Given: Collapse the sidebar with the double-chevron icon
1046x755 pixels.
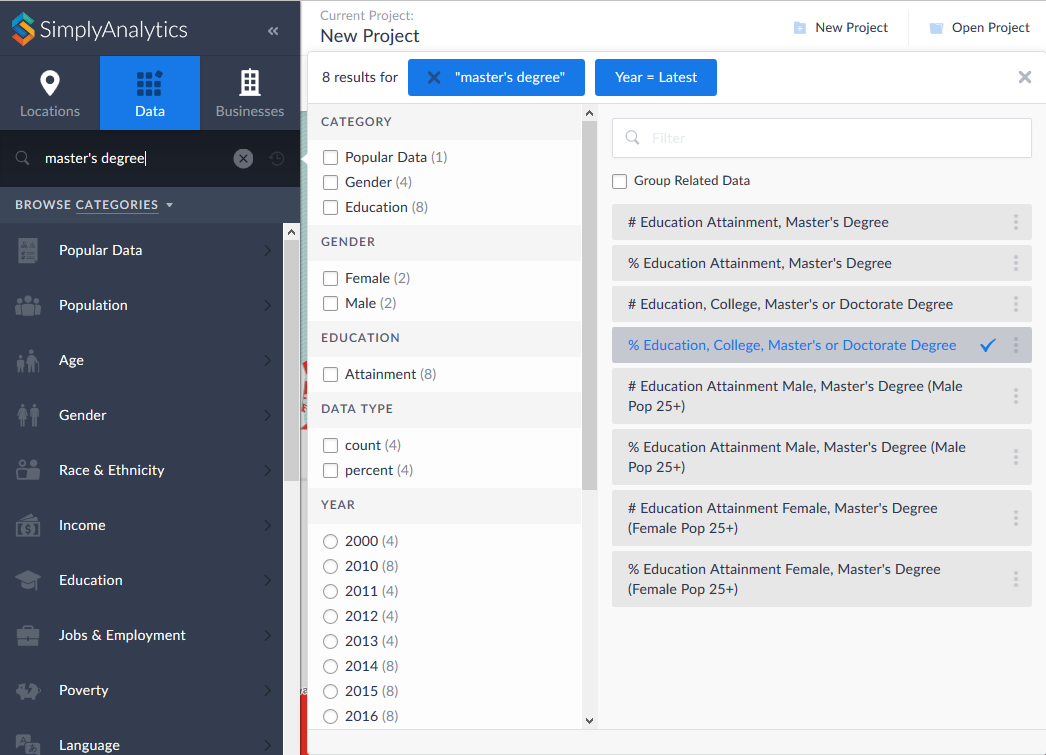Looking at the screenshot, I should pos(273,31).
